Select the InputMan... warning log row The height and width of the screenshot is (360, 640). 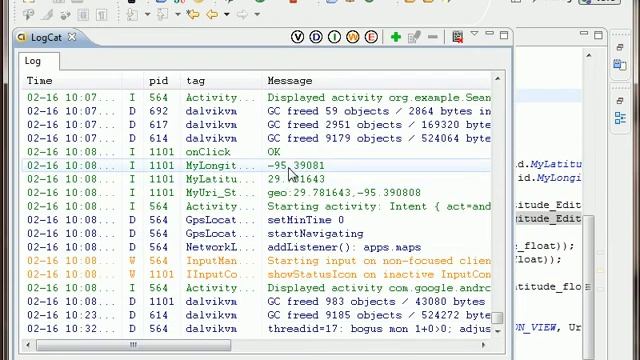[x=256, y=260]
